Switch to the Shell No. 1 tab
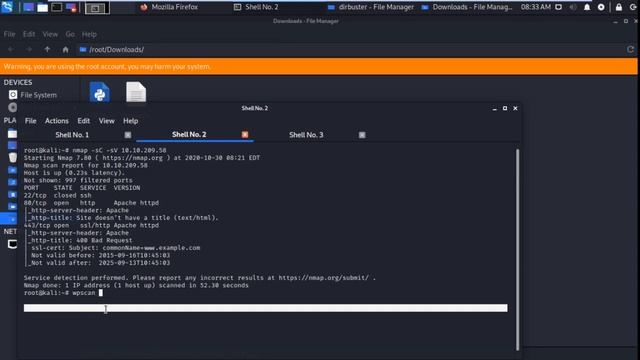Image resolution: width=640 pixels, height=360 pixels. pos(72,135)
